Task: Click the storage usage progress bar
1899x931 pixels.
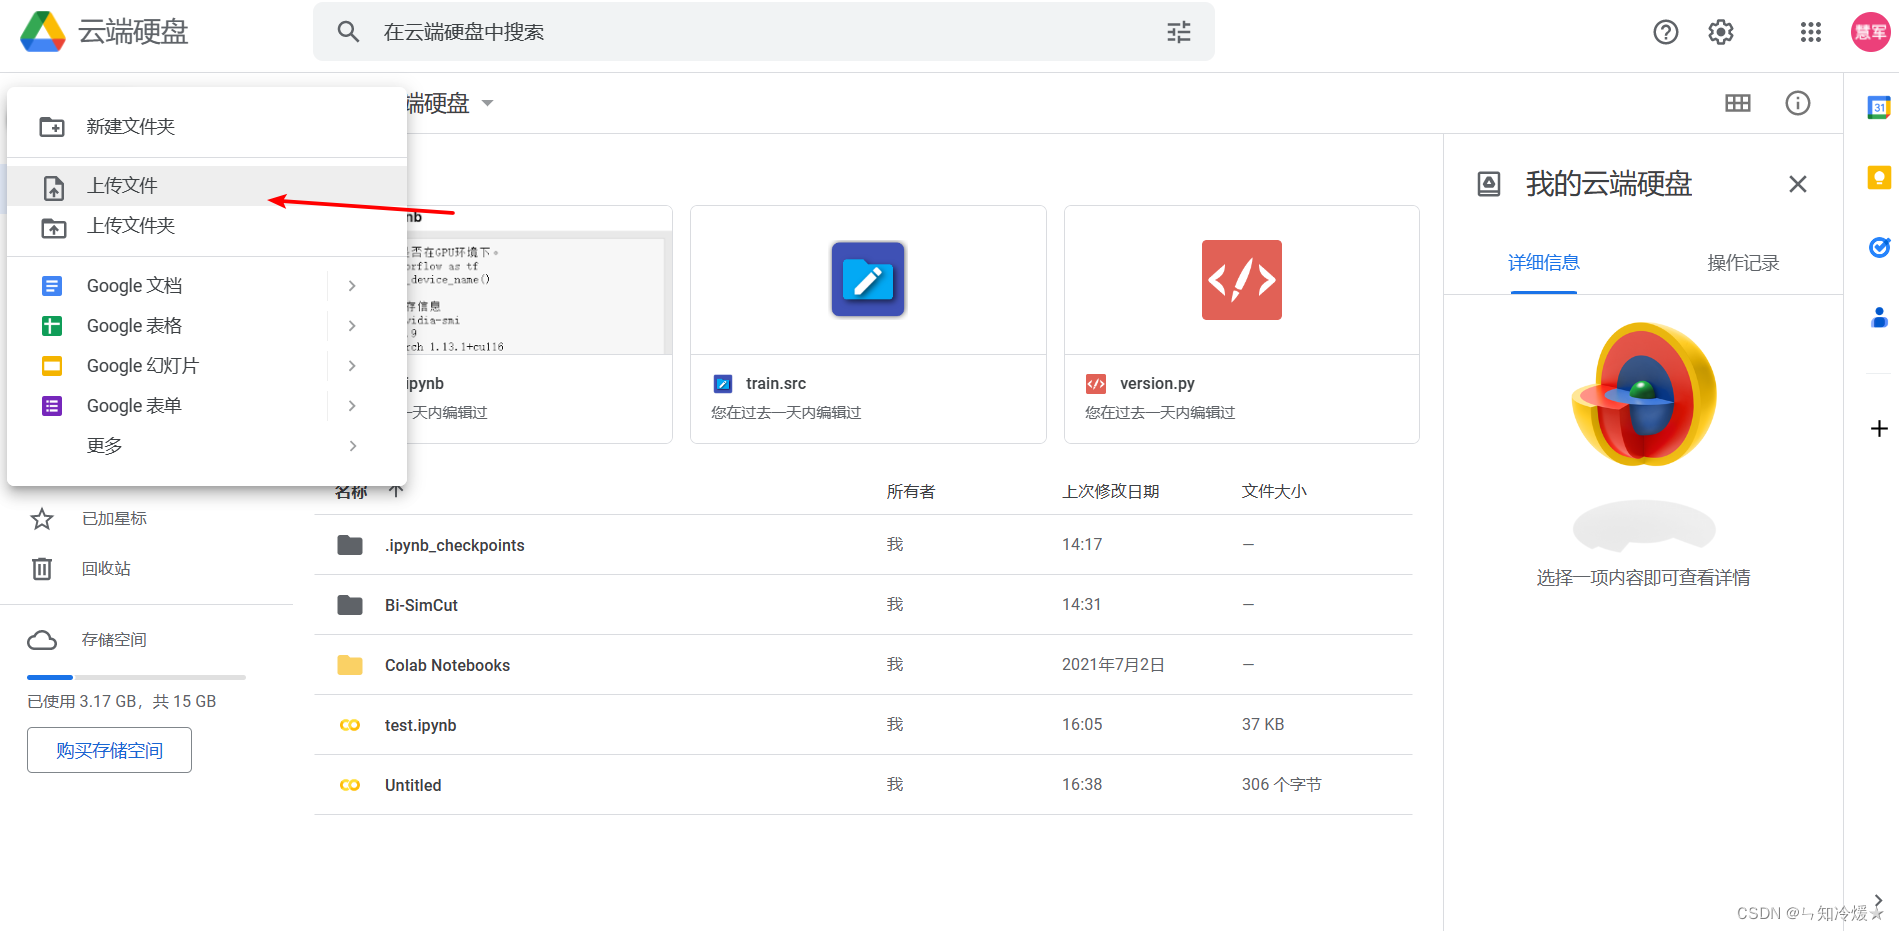Action: click(136, 678)
